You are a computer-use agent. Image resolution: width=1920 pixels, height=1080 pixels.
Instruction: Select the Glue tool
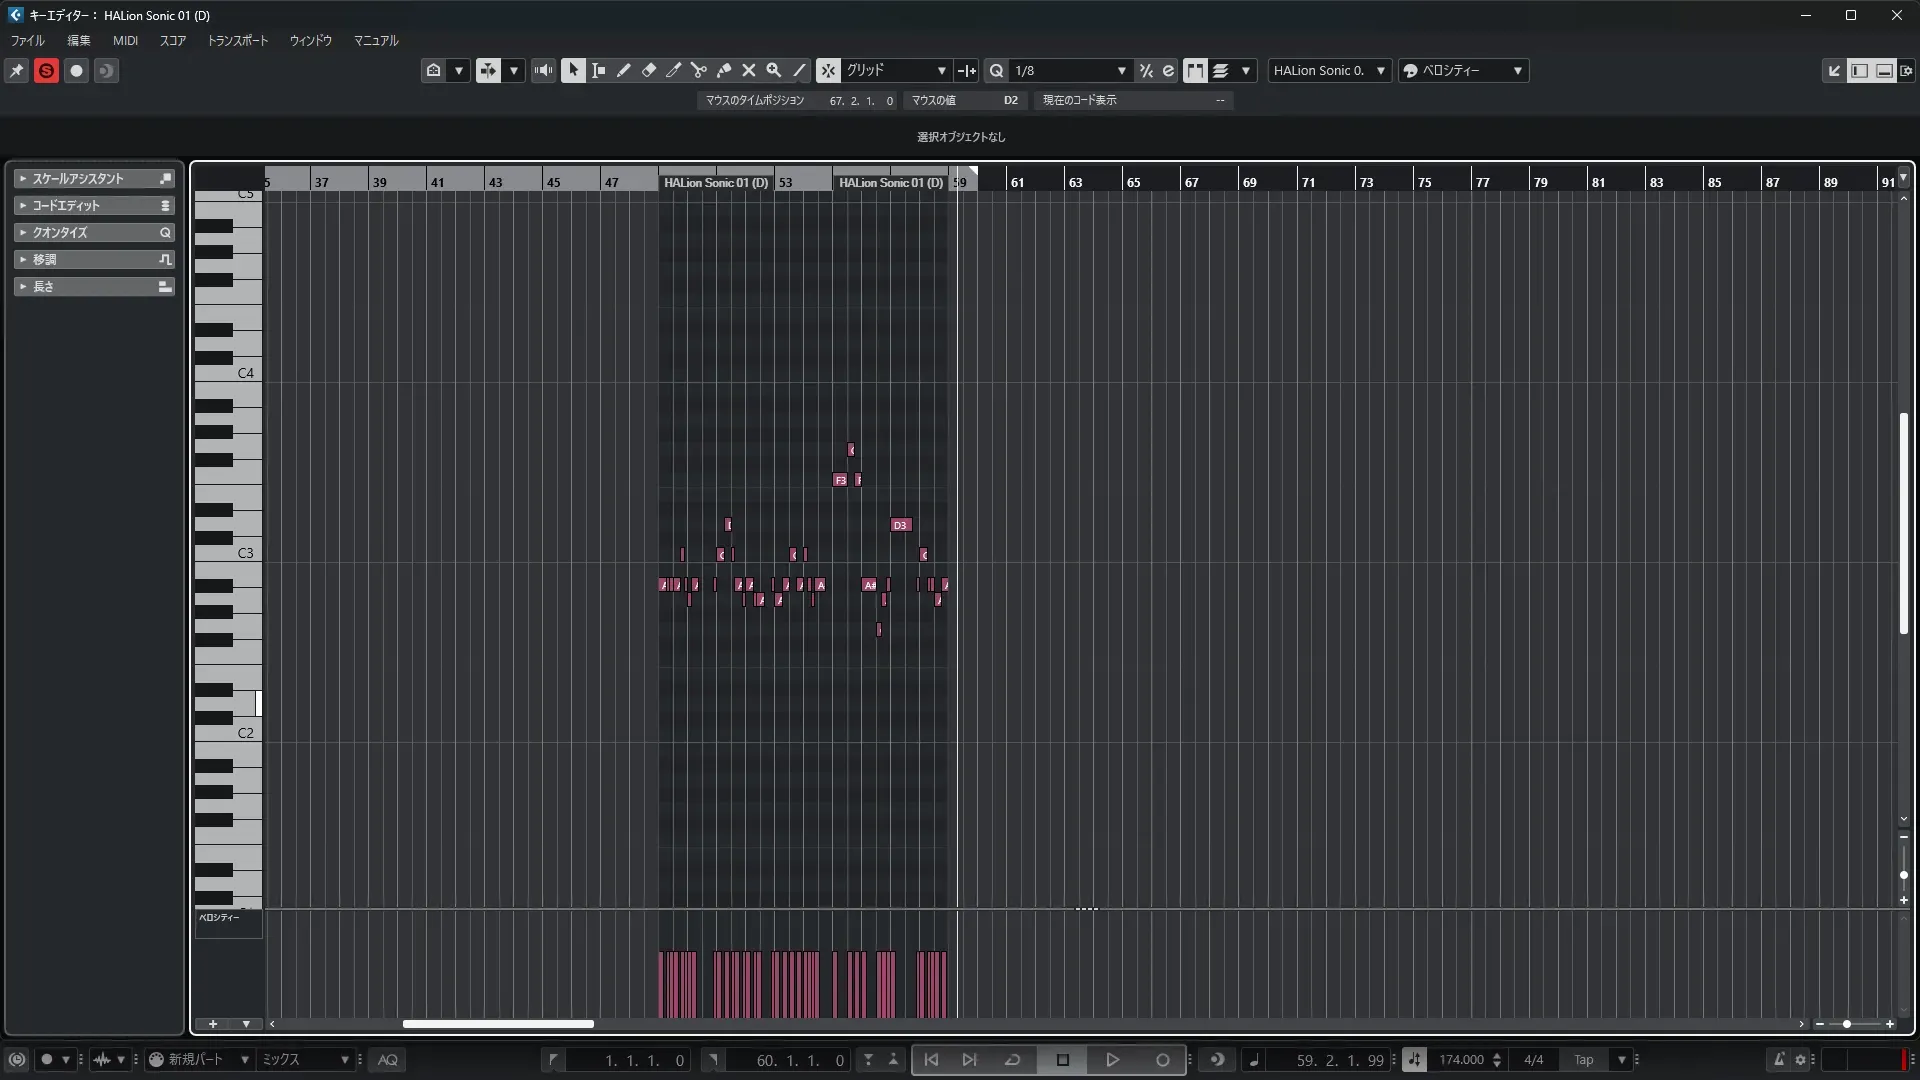[723, 70]
